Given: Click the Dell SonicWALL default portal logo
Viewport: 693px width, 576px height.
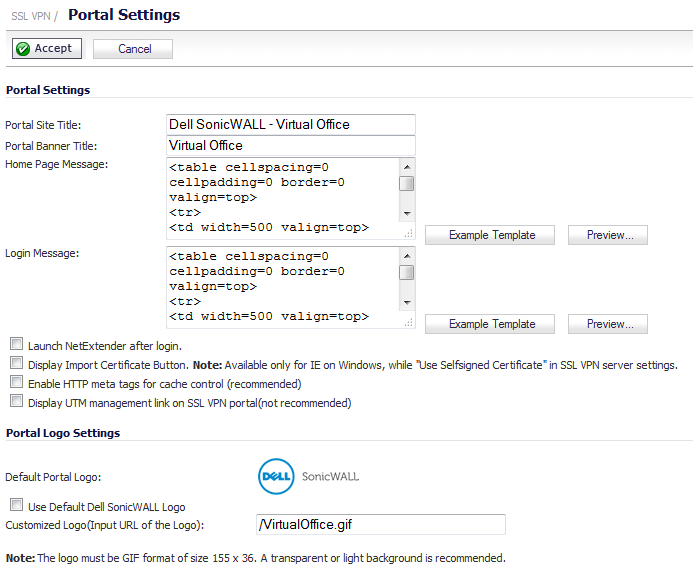Looking at the screenshot, I should 308,476.
